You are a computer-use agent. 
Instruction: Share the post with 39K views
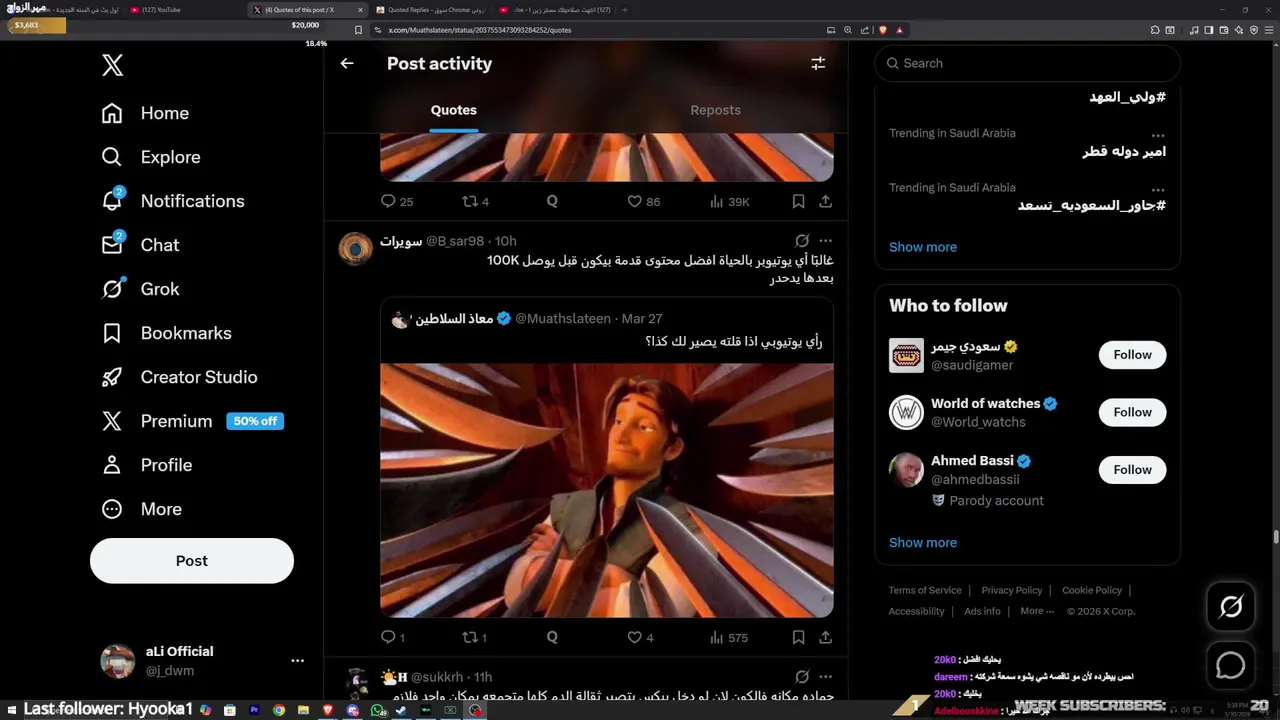(825, 201)
